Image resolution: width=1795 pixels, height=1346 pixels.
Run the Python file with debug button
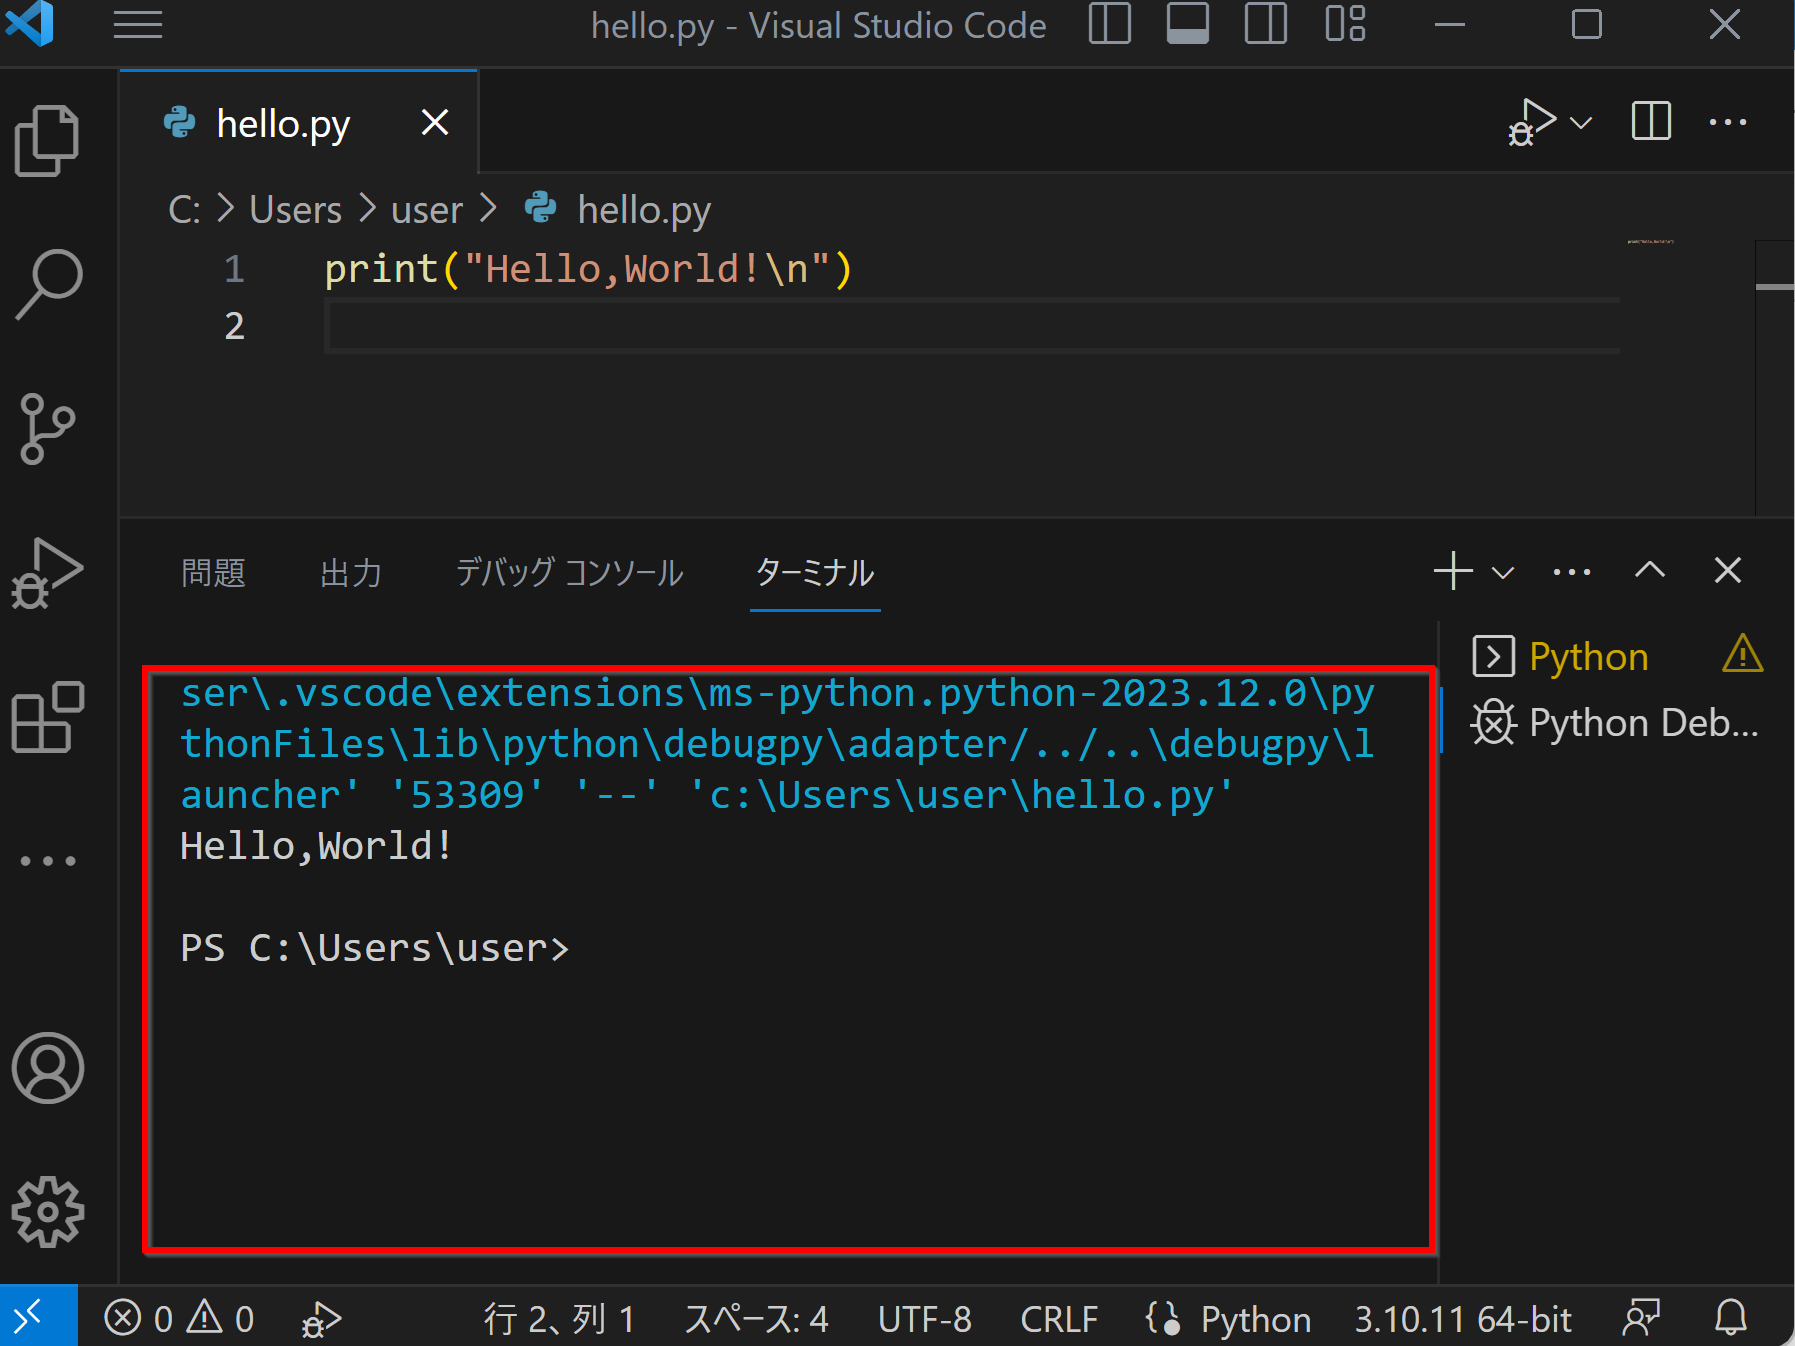1531,122
